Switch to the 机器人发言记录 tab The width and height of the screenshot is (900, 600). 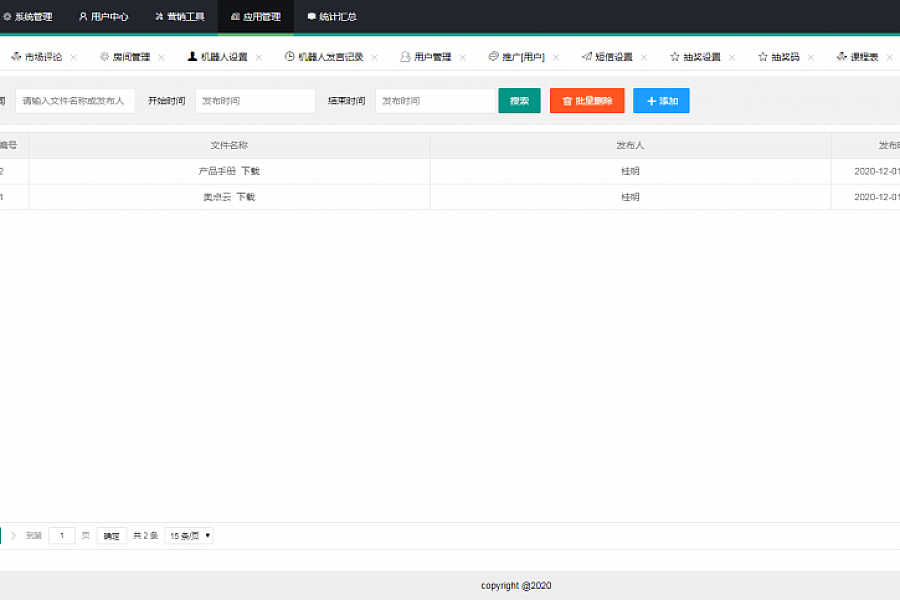331,57
